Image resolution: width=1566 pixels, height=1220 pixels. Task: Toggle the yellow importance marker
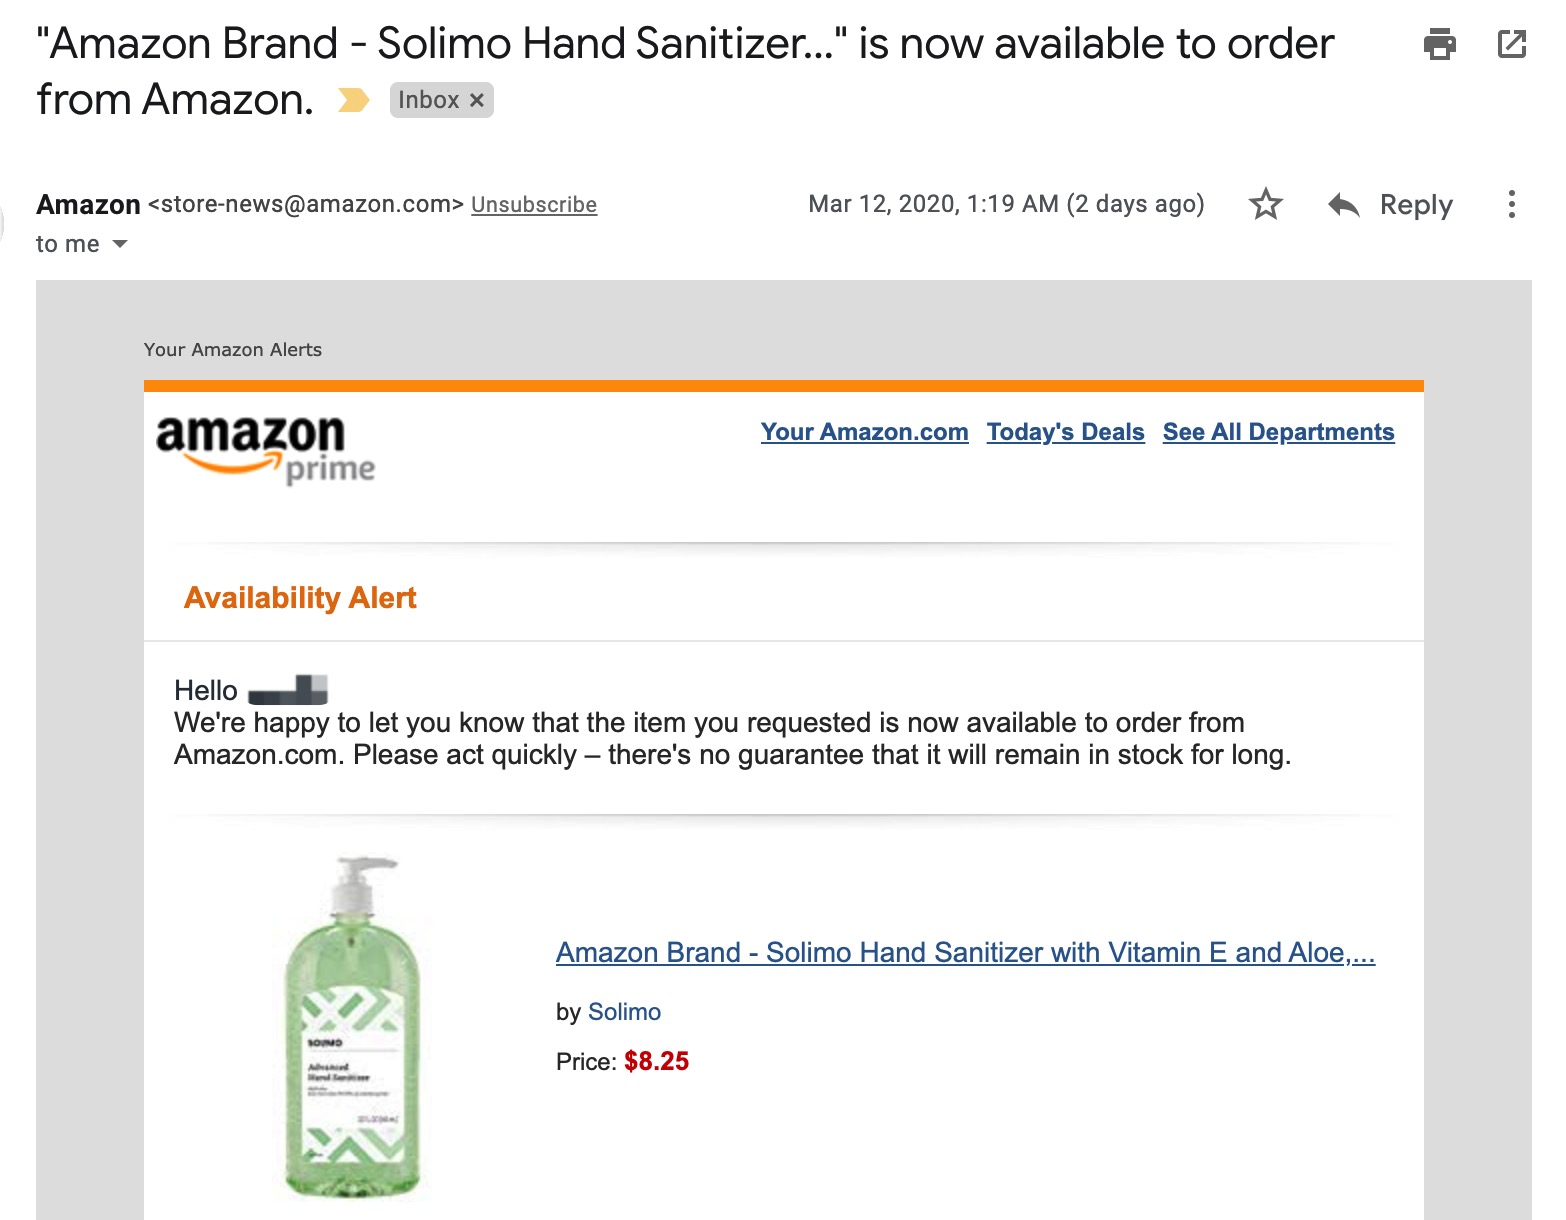tap(353, 100)
